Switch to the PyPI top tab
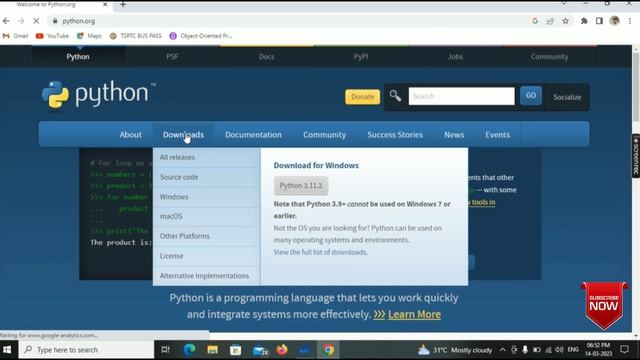The height and width of the screenshot is (360, 640). point(361,57)
